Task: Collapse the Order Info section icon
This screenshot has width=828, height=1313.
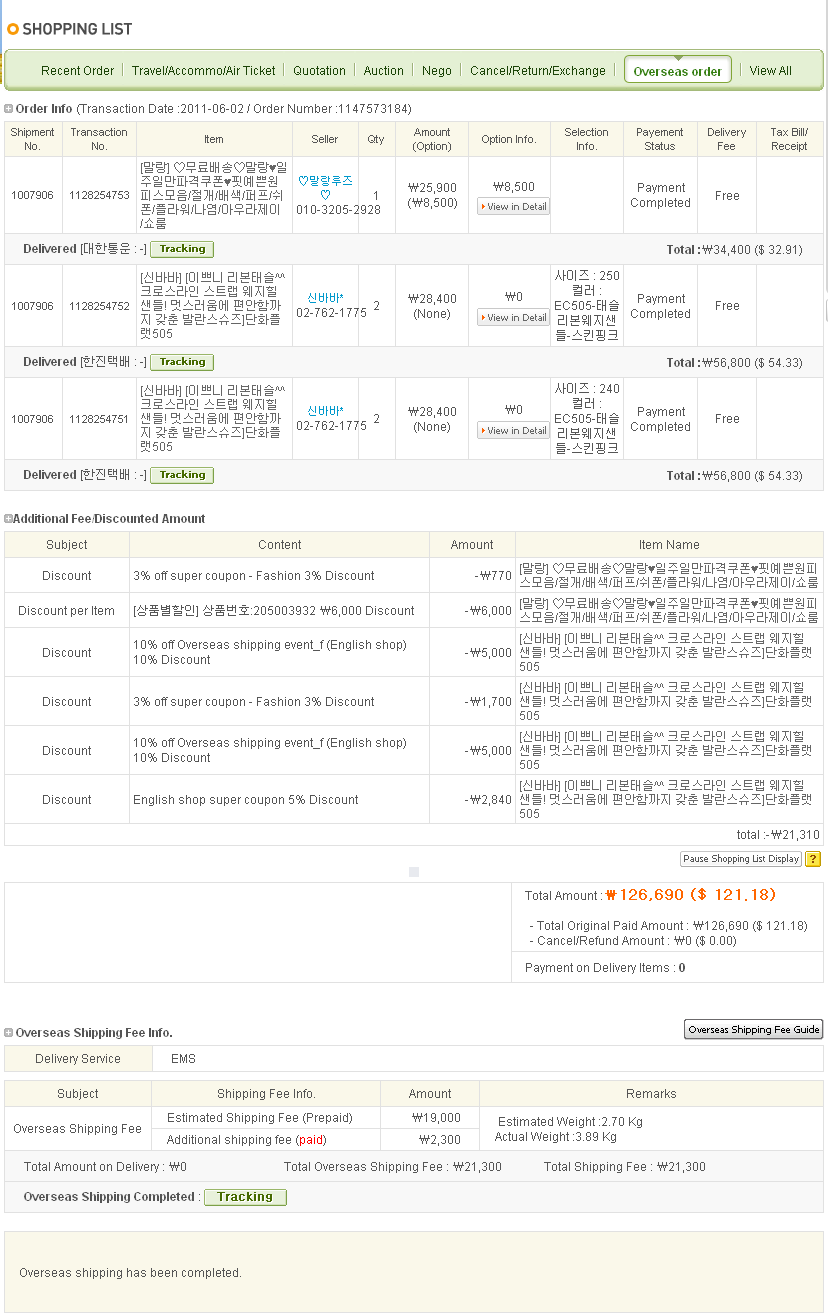Action: [x=9, y=109]
